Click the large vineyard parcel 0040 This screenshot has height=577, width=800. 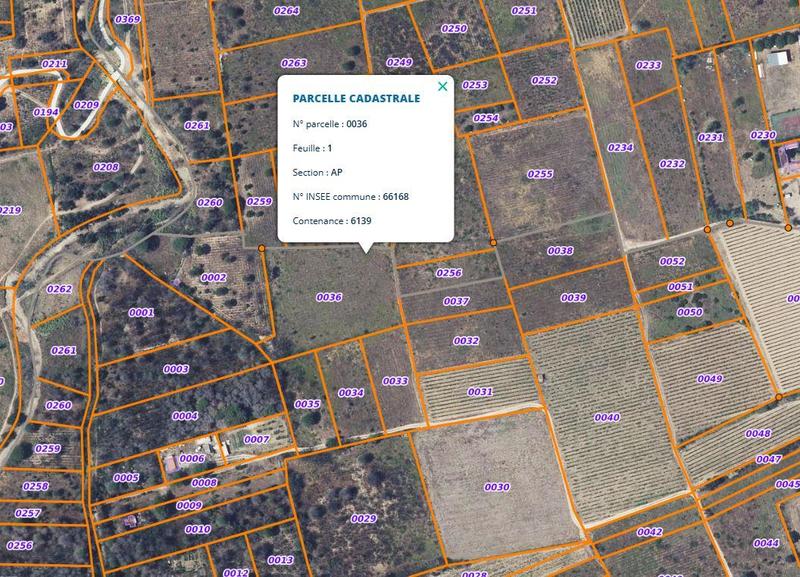(x=607, y=419)
